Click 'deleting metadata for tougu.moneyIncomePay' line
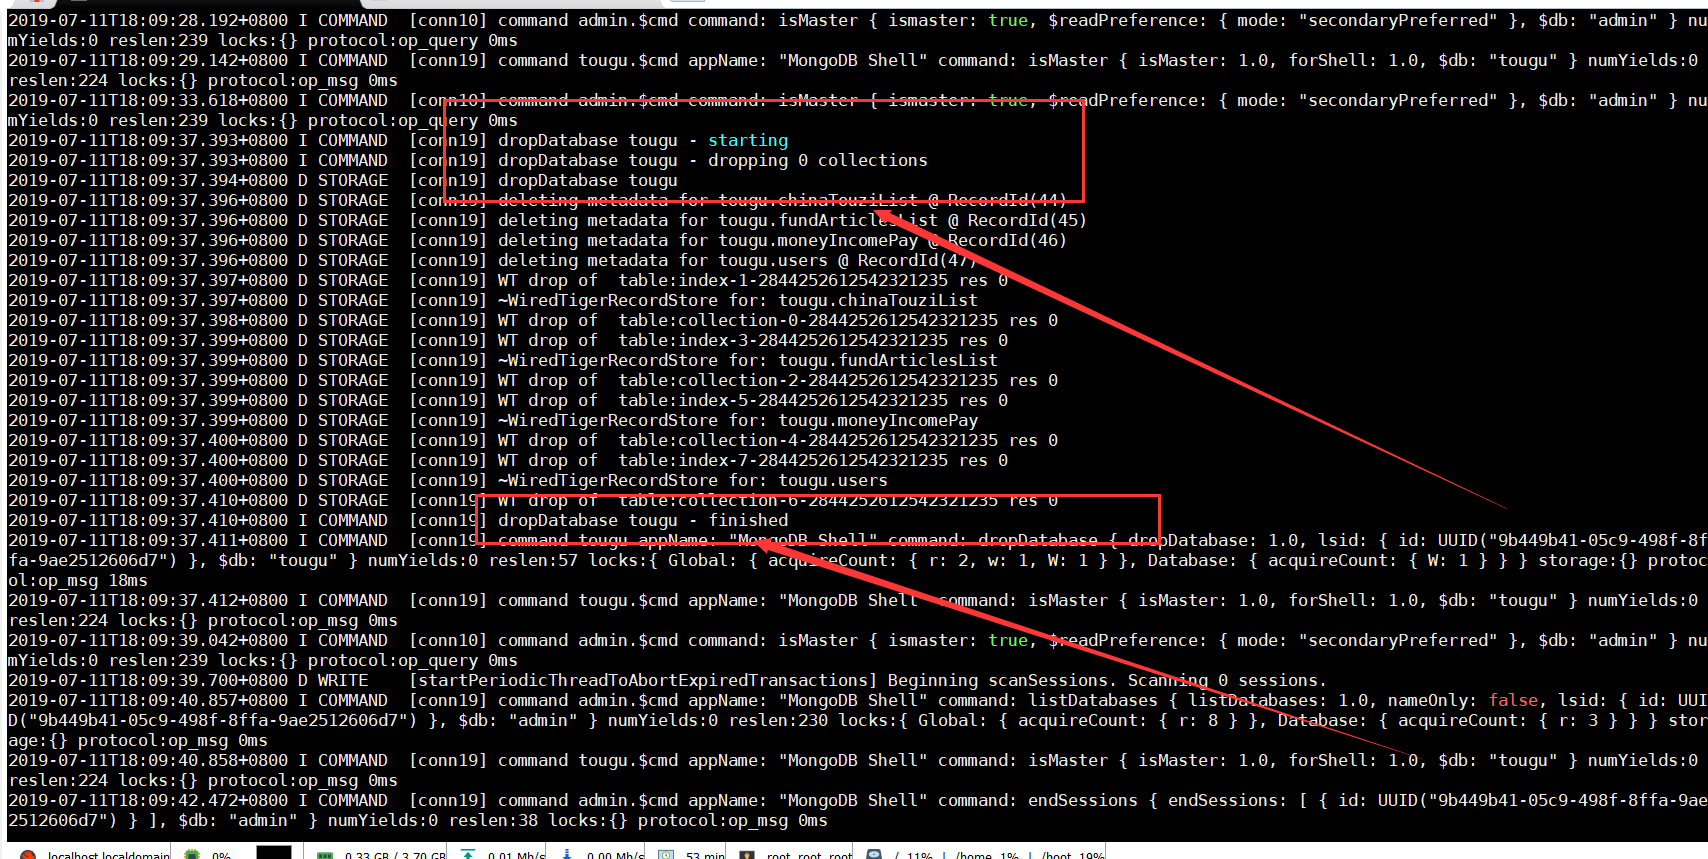The width and height of the screenshot is (1708, 859). click(708, 240)
